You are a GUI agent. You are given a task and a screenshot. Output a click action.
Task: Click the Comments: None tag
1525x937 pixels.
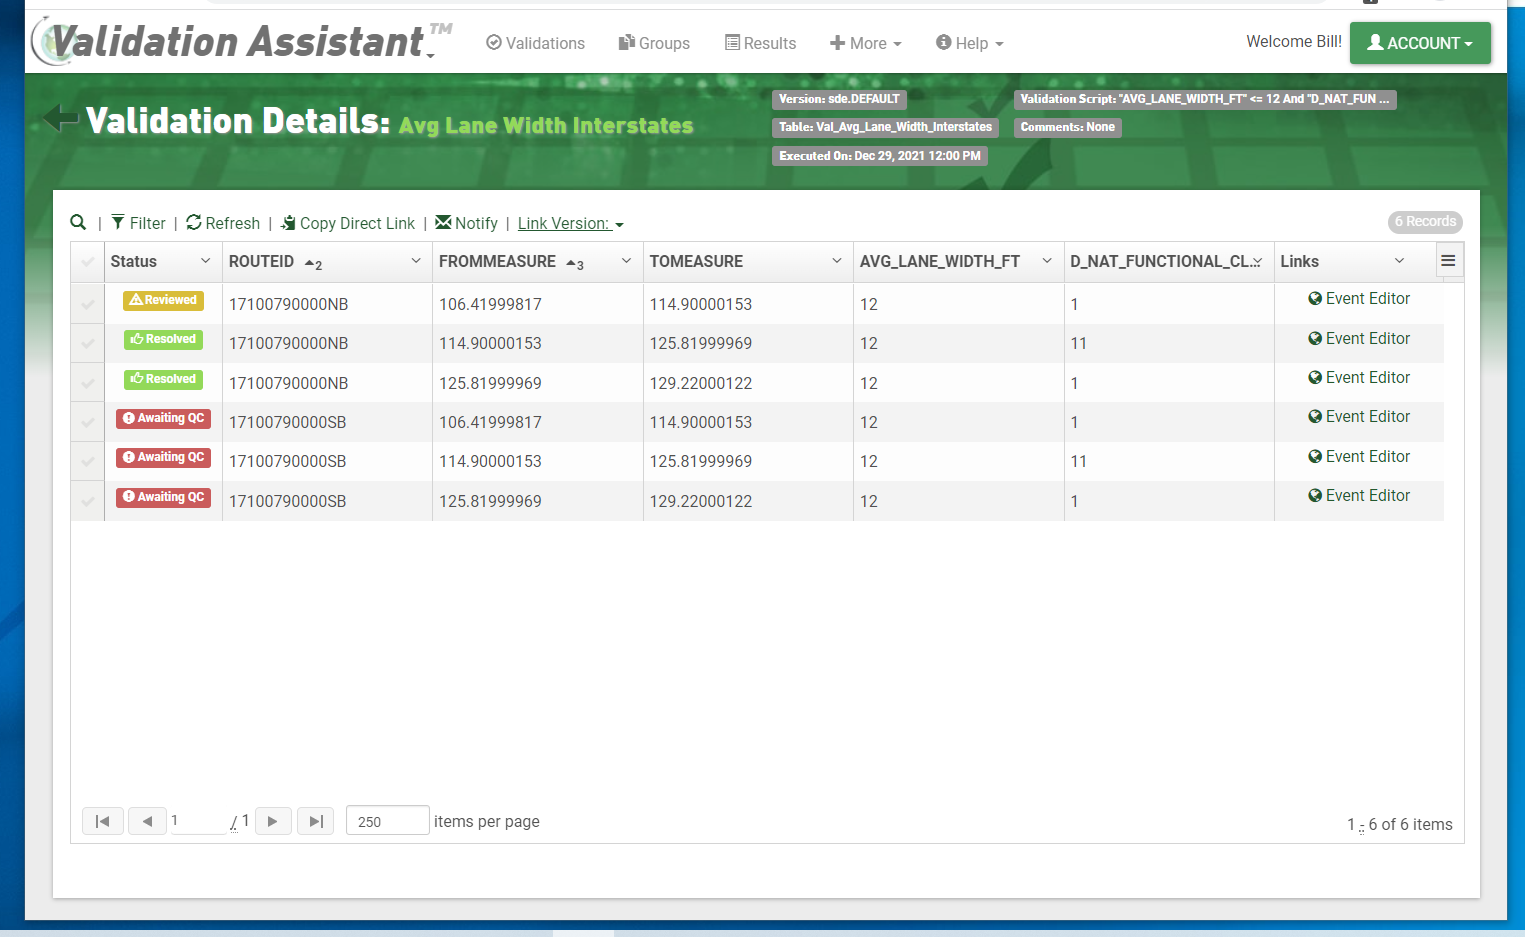(1067, 127)
